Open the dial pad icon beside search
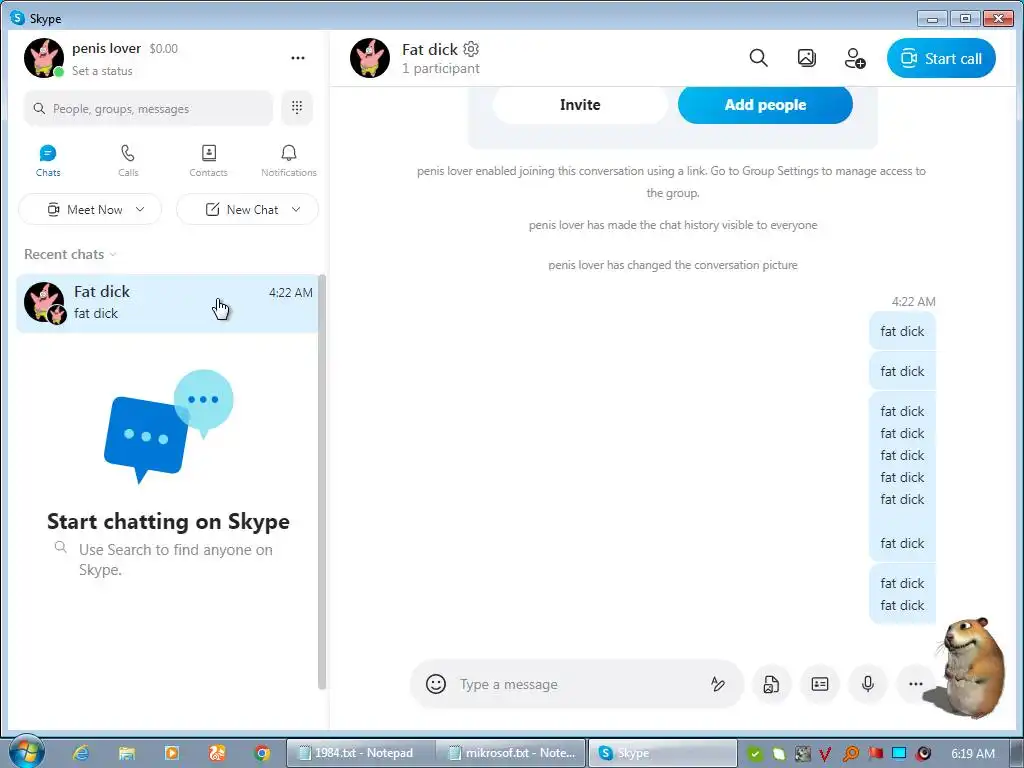The height and width of the screenshot is (768, 1024). (296, 107)
